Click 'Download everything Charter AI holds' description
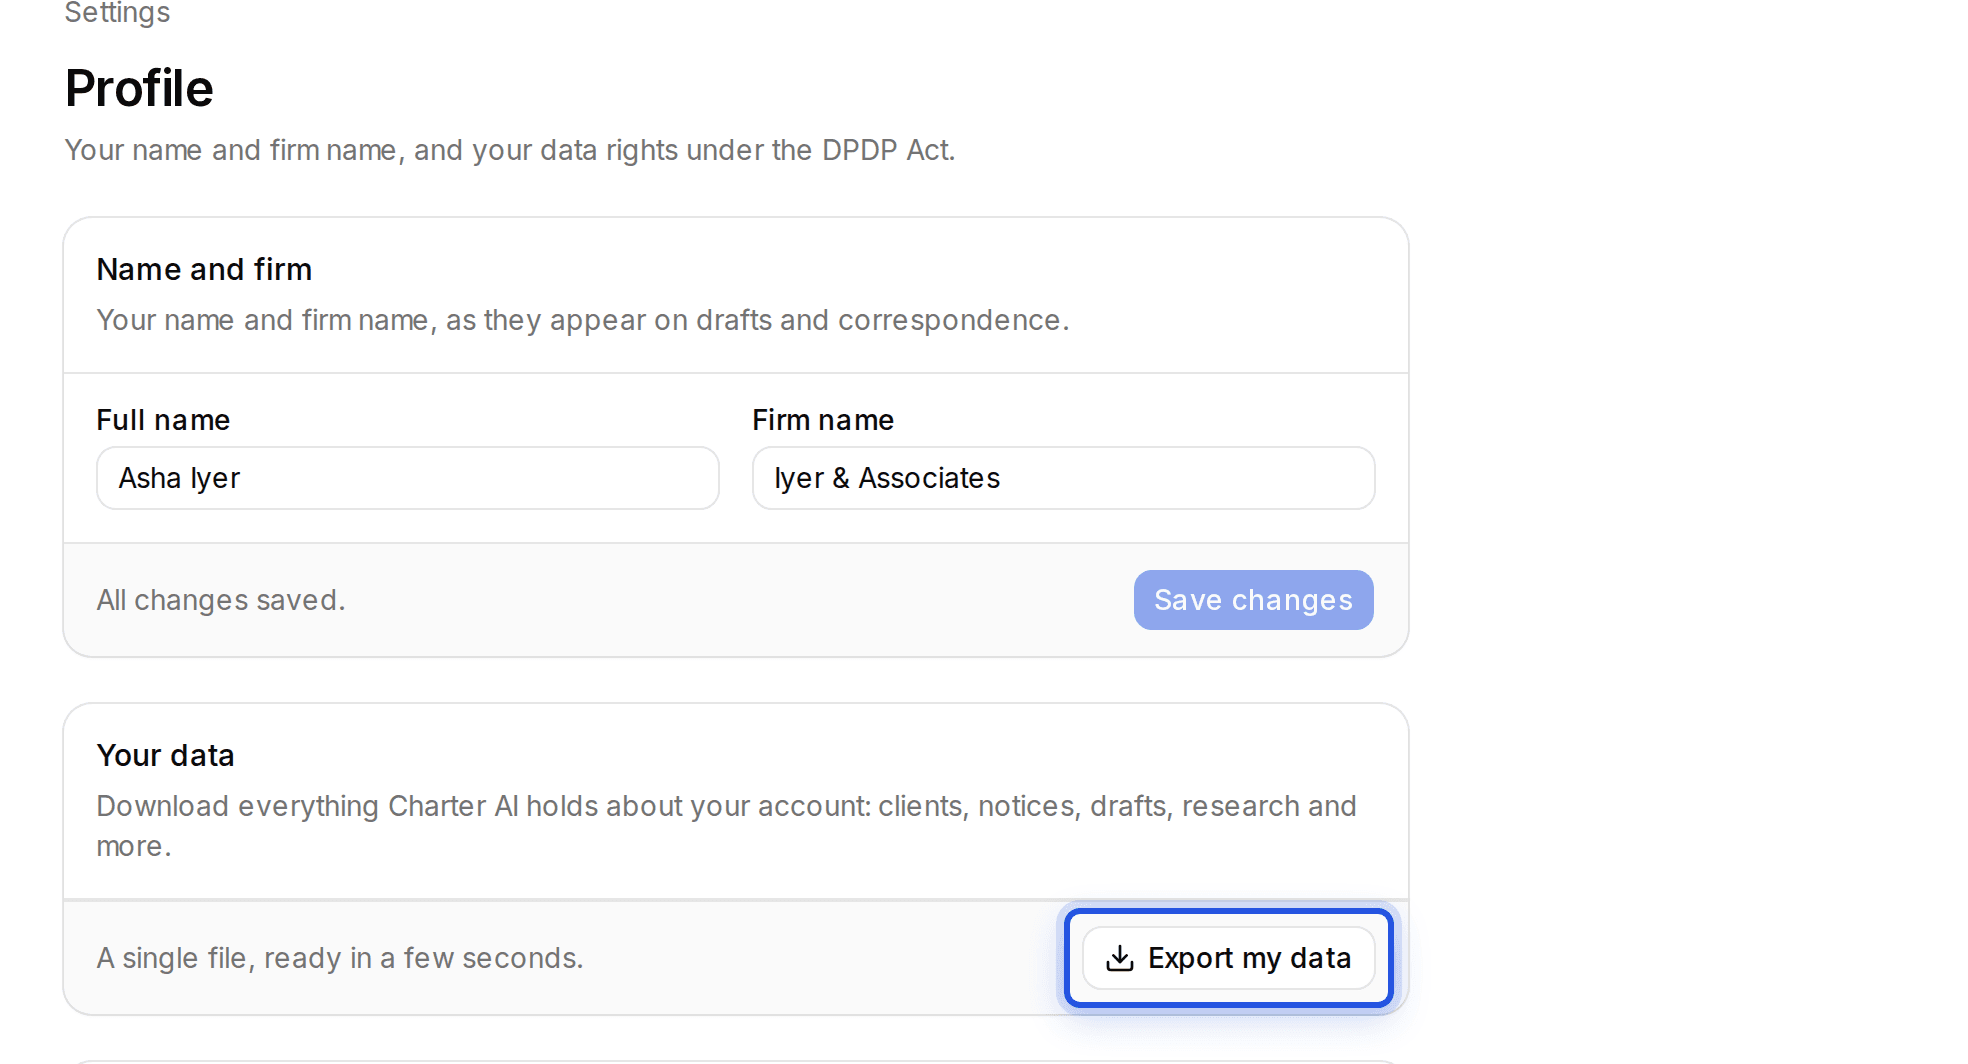The height and width of the screenshot is (1064, 1968). click(727, 826)
